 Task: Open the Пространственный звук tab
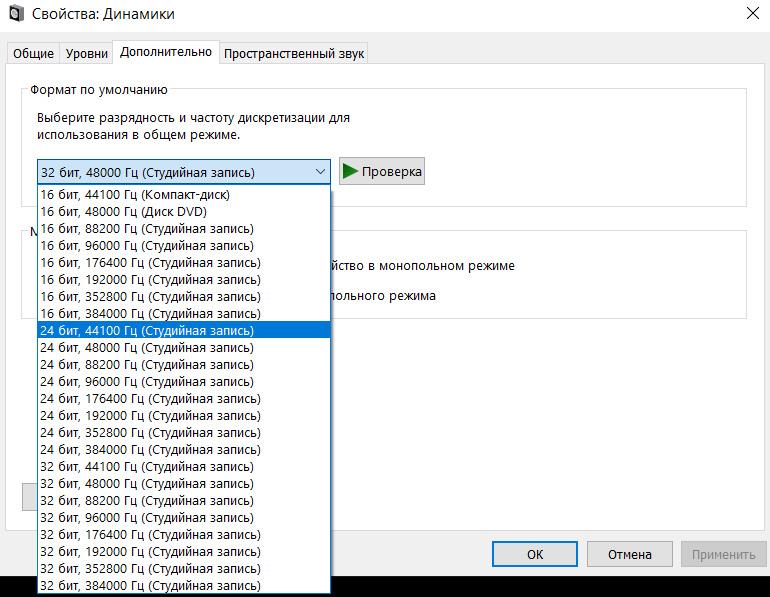pos(294,53)
